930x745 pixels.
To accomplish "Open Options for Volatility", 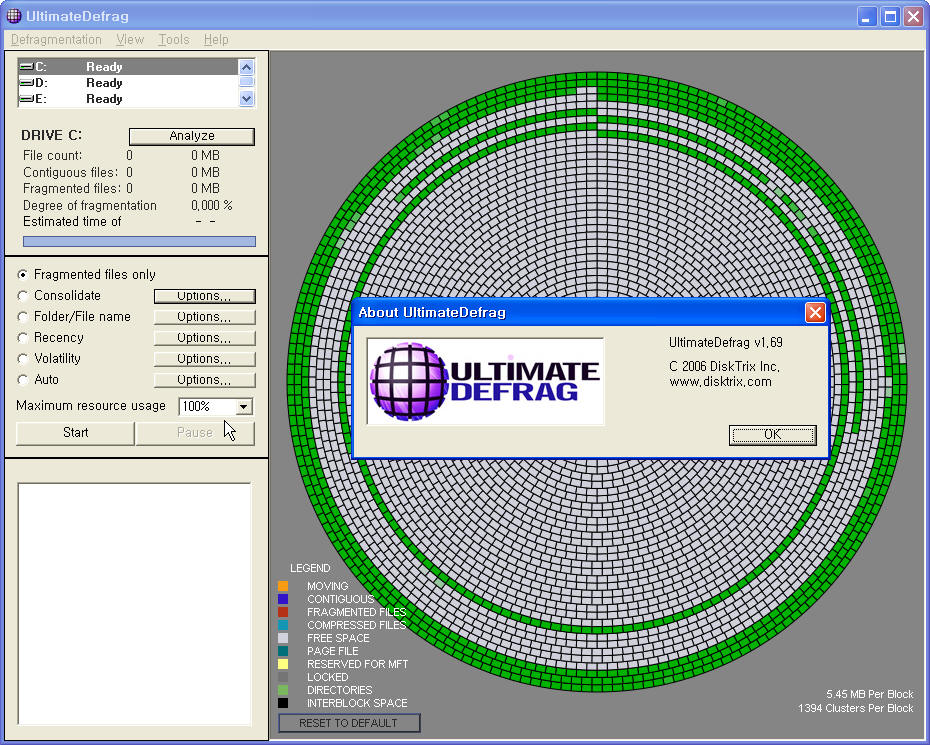I will 205,359.
